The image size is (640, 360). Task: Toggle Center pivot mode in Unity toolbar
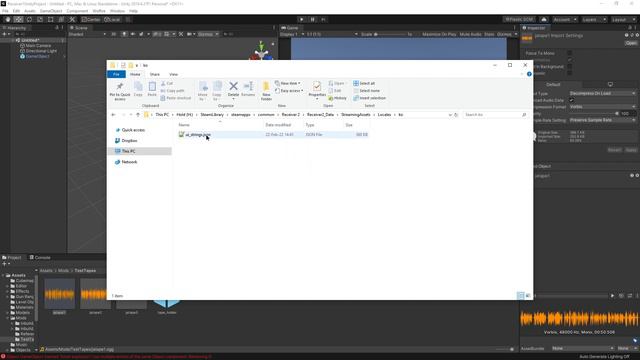[x=91, y=20]
